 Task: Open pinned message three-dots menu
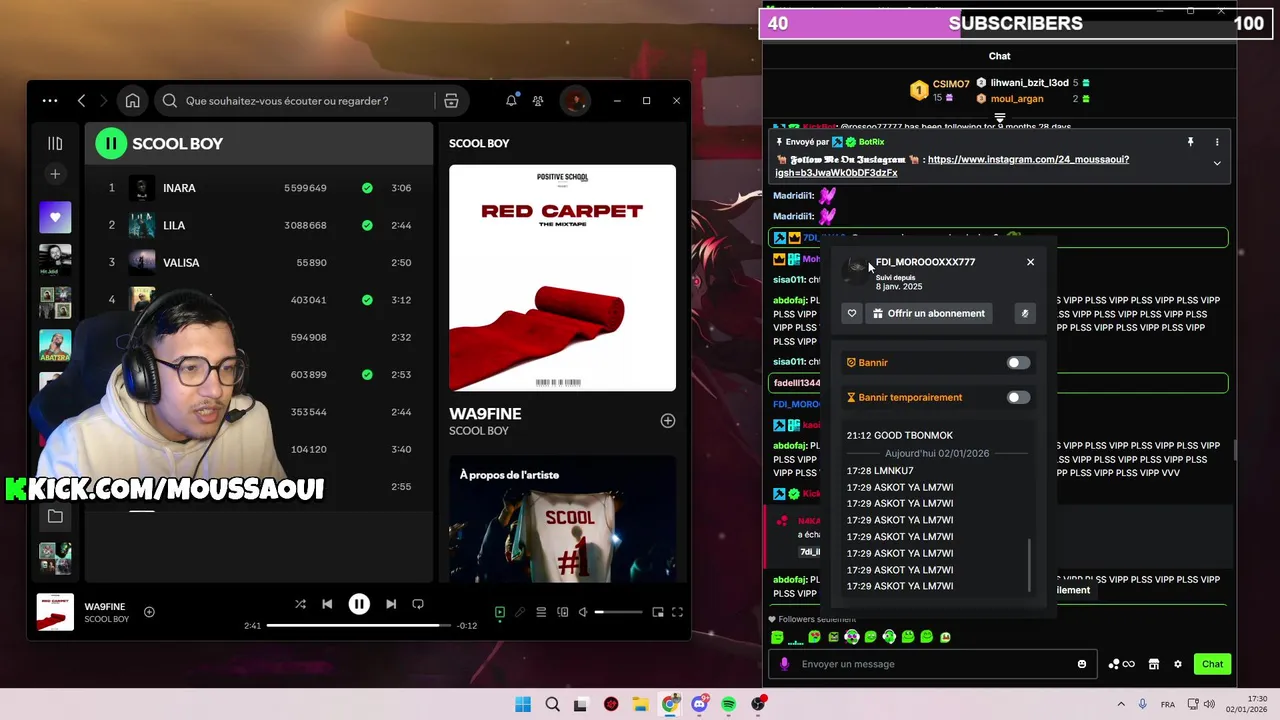[x=1217, y=142]
